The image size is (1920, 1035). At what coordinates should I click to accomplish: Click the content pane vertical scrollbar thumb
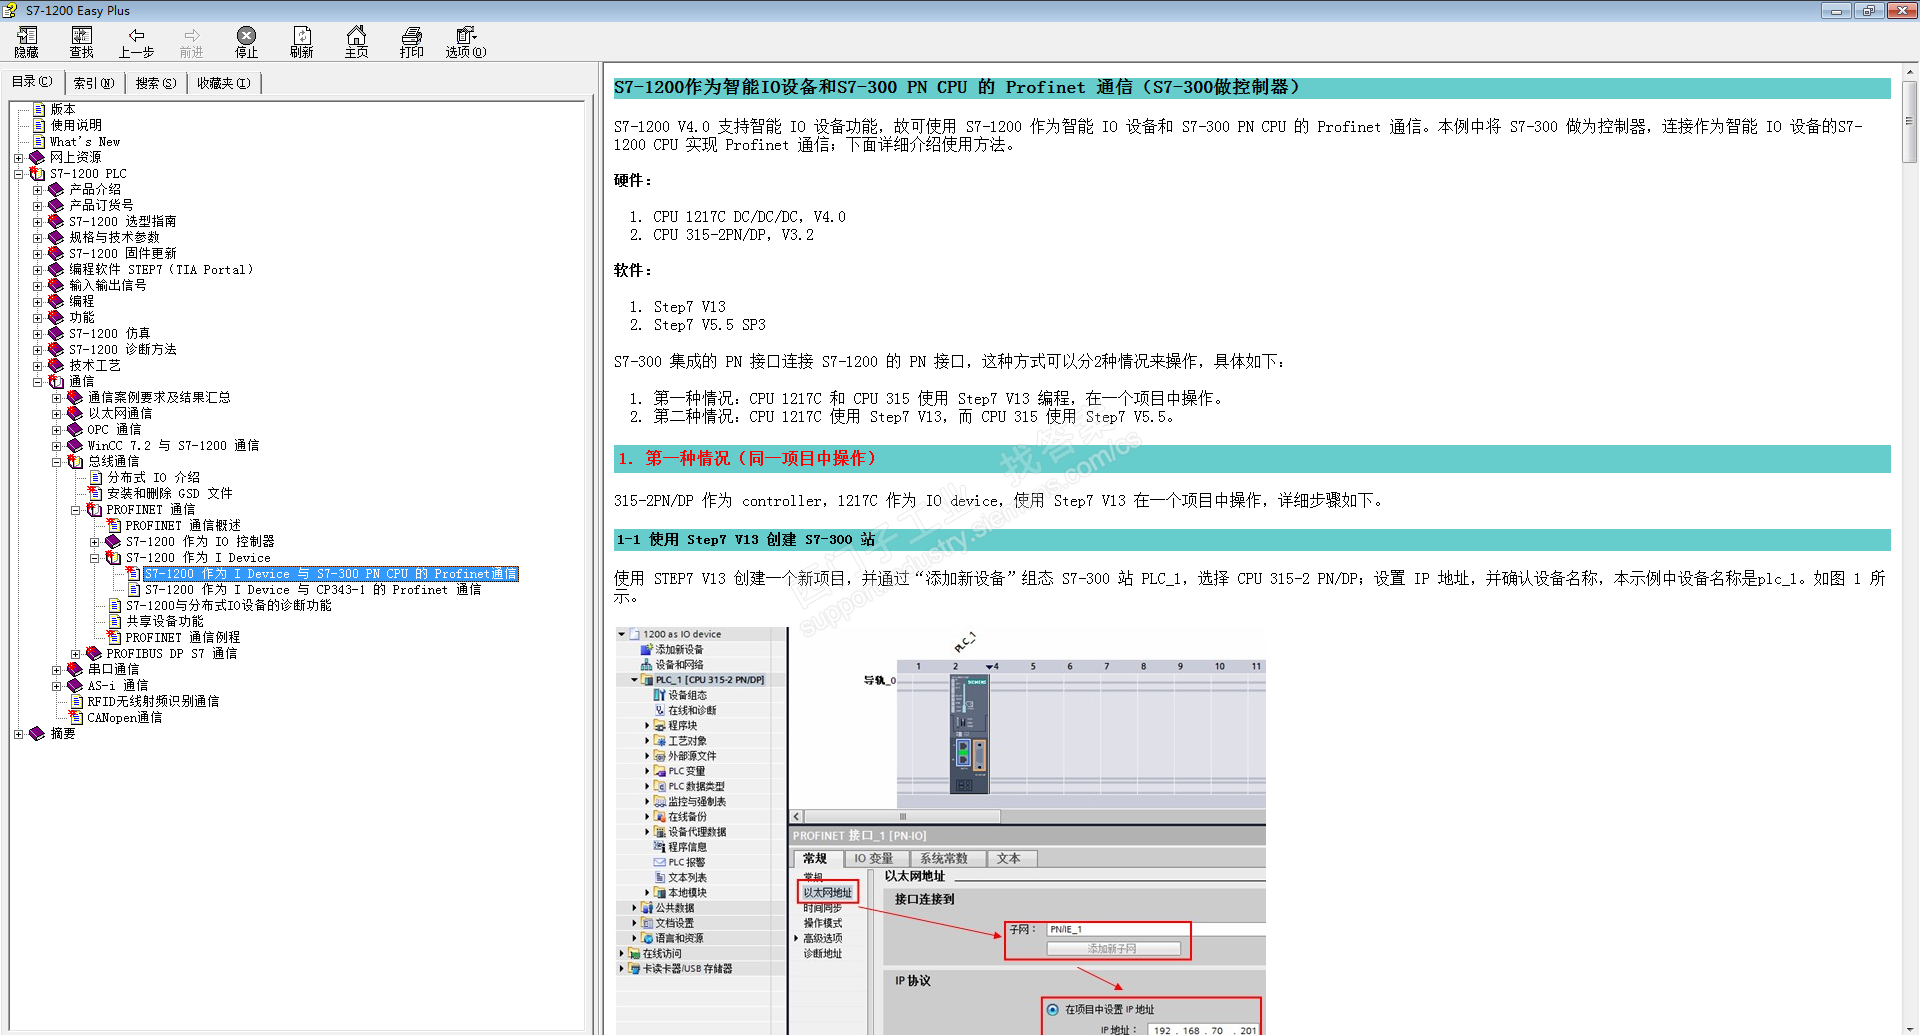tap(1910, 122)
